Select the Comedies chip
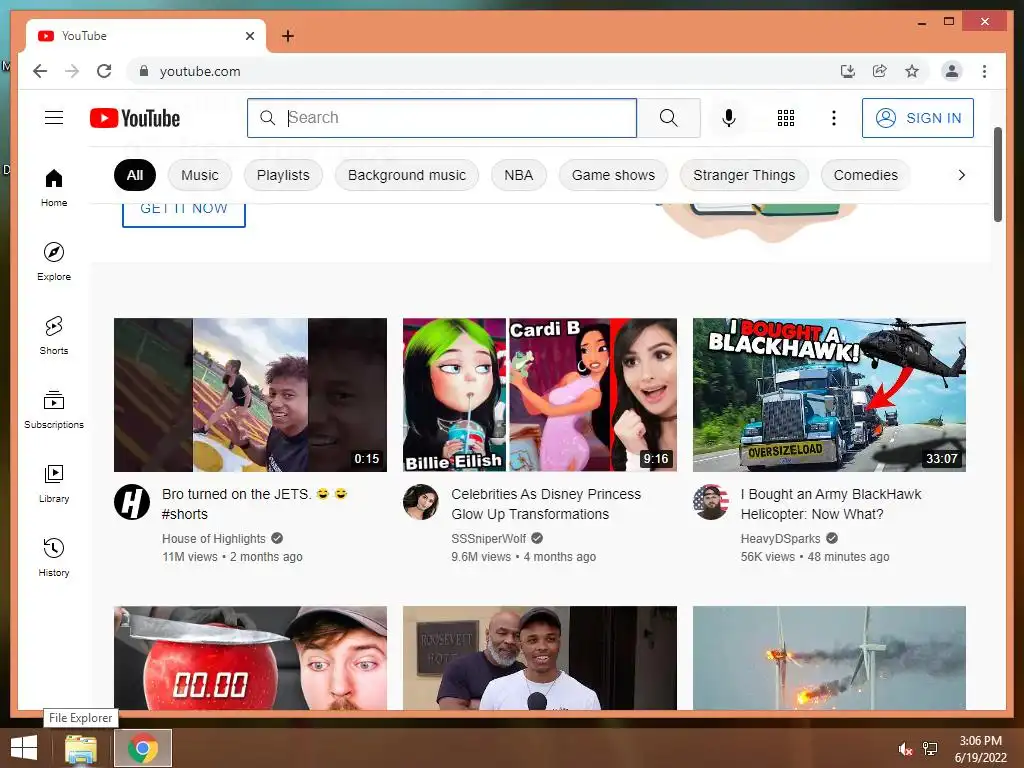This screenshot has height=768, width=1024. coord(865,175)
